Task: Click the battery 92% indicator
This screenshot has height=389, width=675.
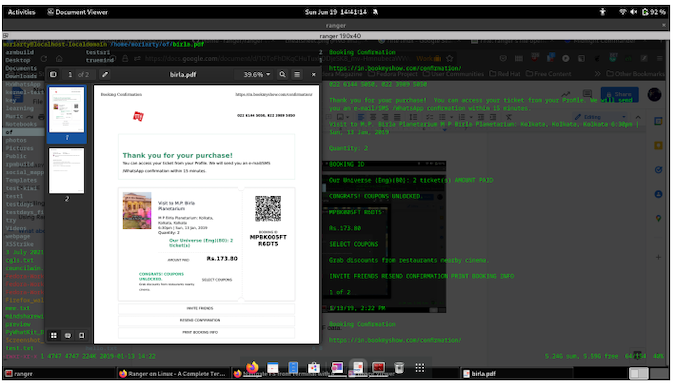Action: pos(654,12)
